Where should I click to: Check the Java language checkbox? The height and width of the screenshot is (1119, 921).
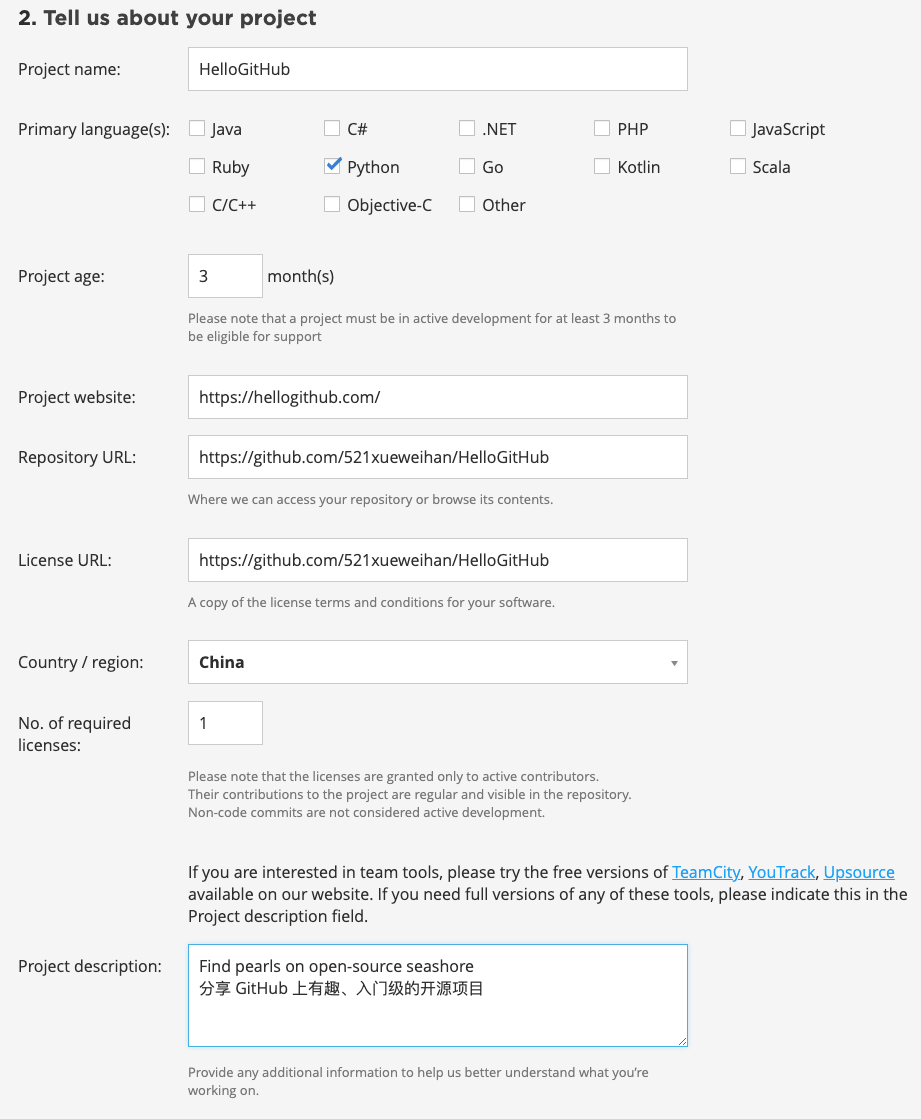[x=197, y=128]
